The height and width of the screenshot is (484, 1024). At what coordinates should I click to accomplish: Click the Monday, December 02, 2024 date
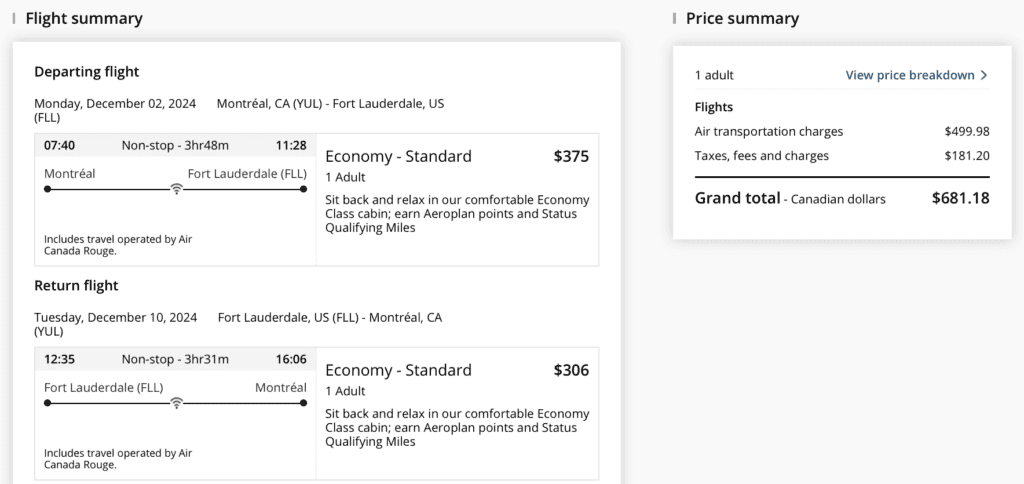coord(115,103)
